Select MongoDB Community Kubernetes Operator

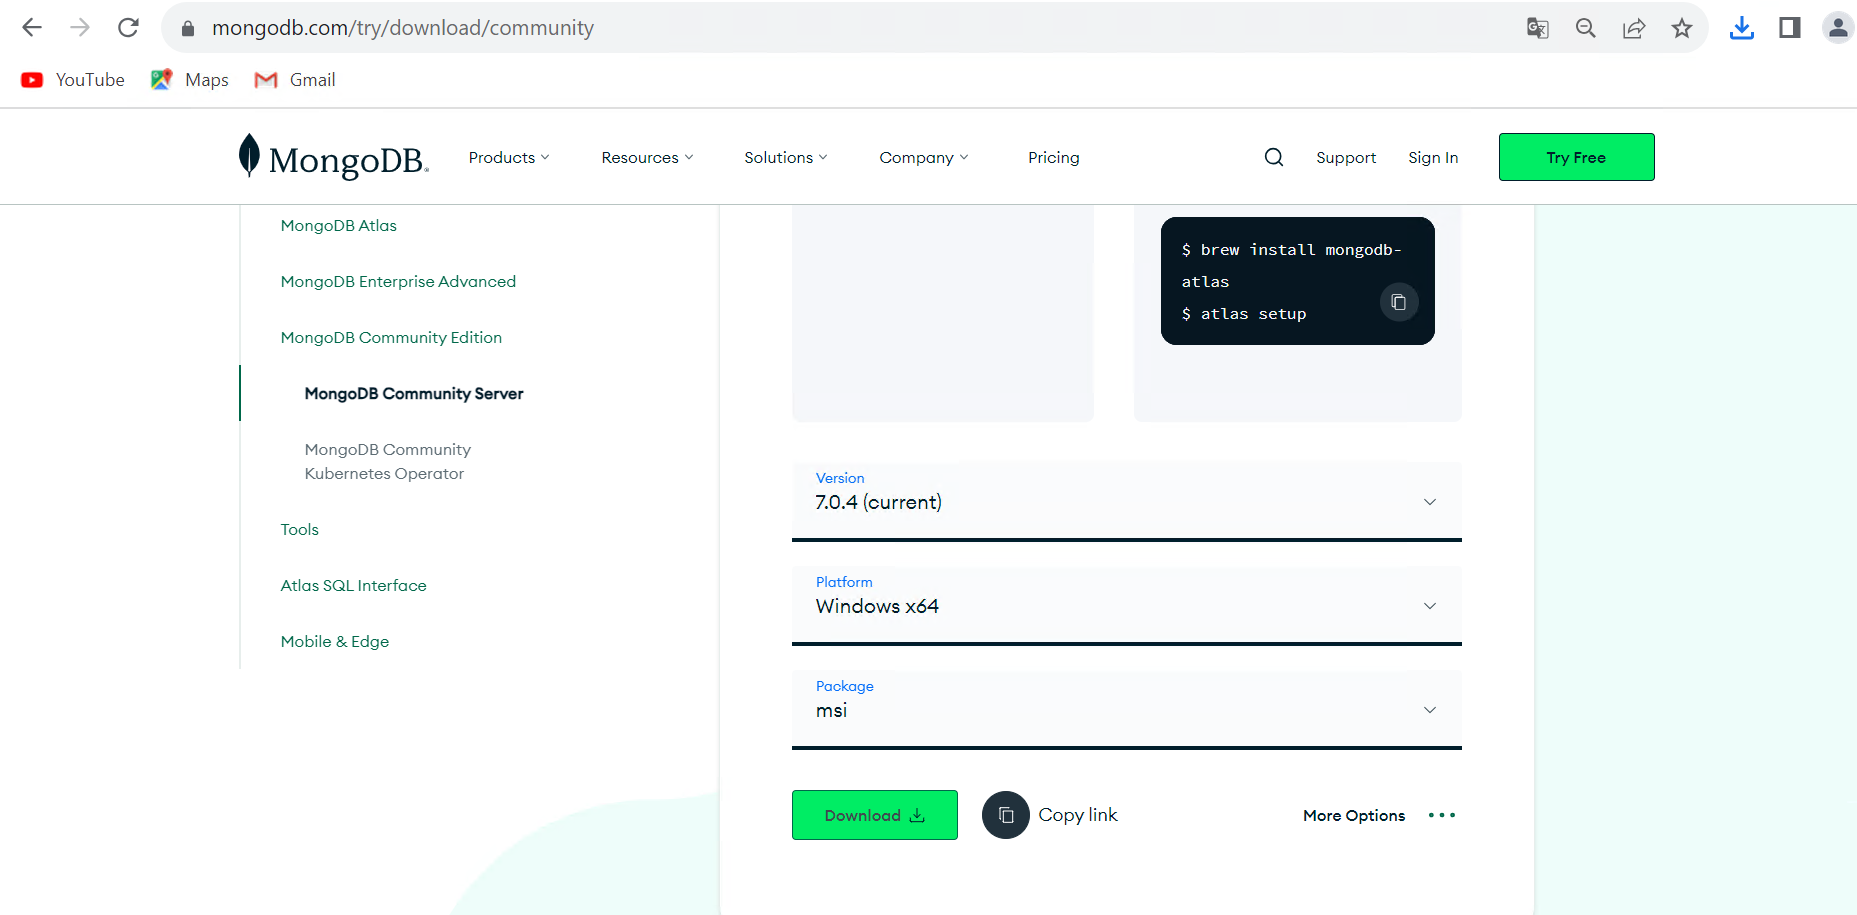[x=387, y=462]
